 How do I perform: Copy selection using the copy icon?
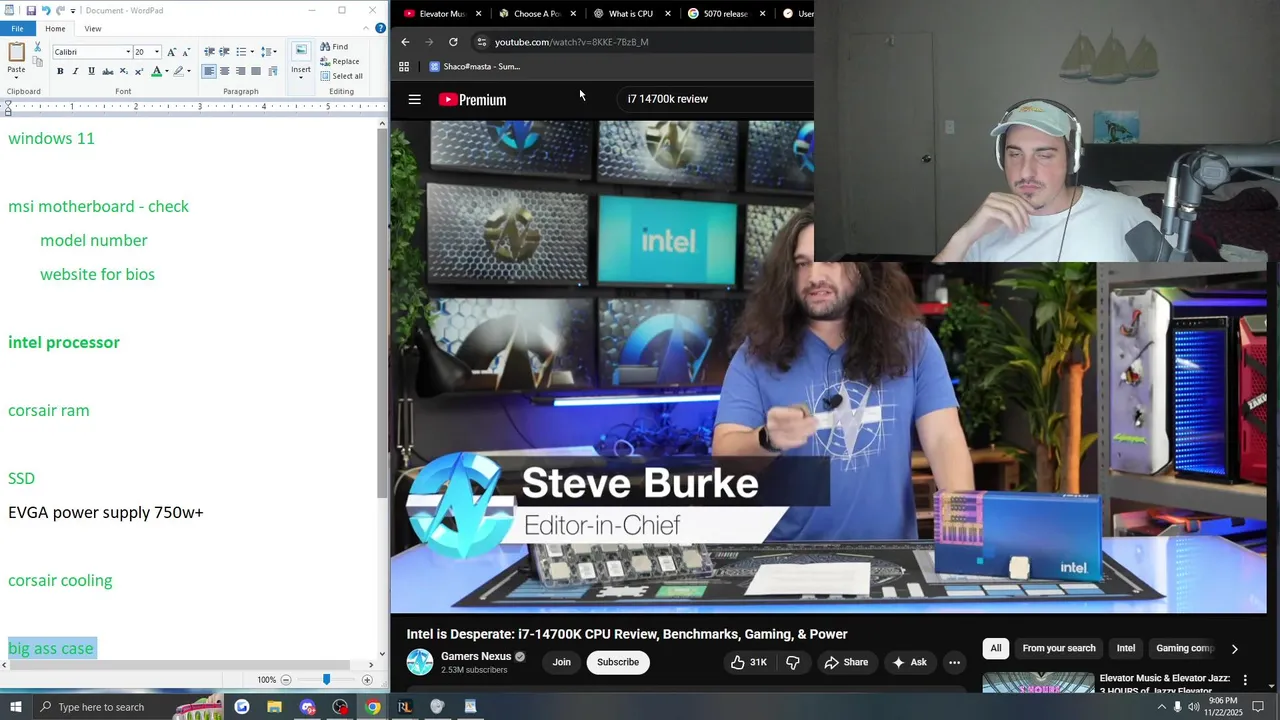tap(38, 62)
